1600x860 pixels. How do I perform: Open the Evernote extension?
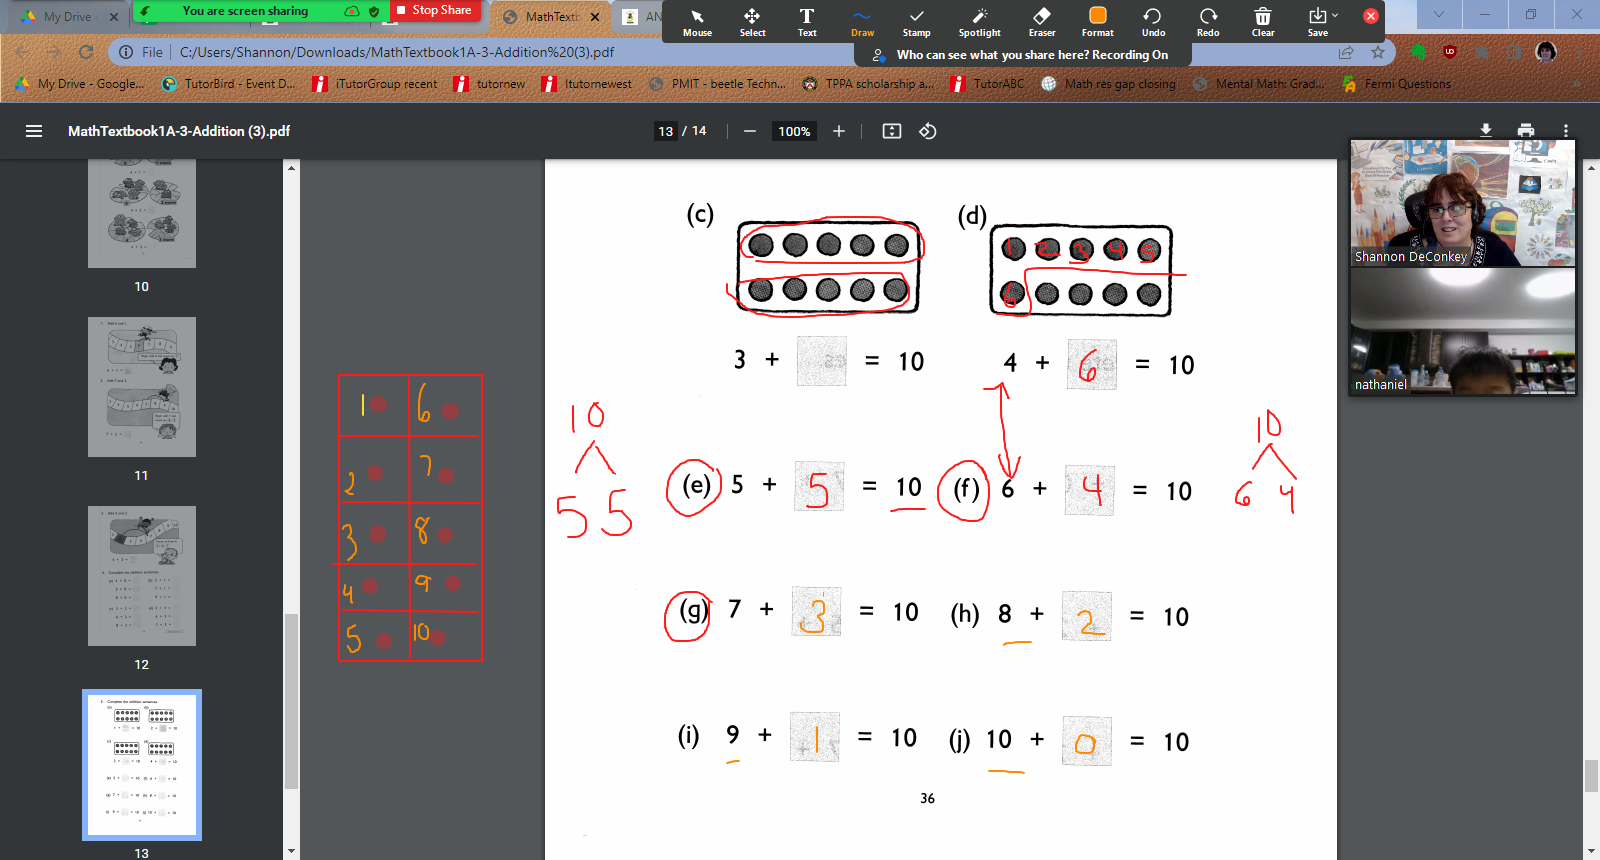(1418, 52)
